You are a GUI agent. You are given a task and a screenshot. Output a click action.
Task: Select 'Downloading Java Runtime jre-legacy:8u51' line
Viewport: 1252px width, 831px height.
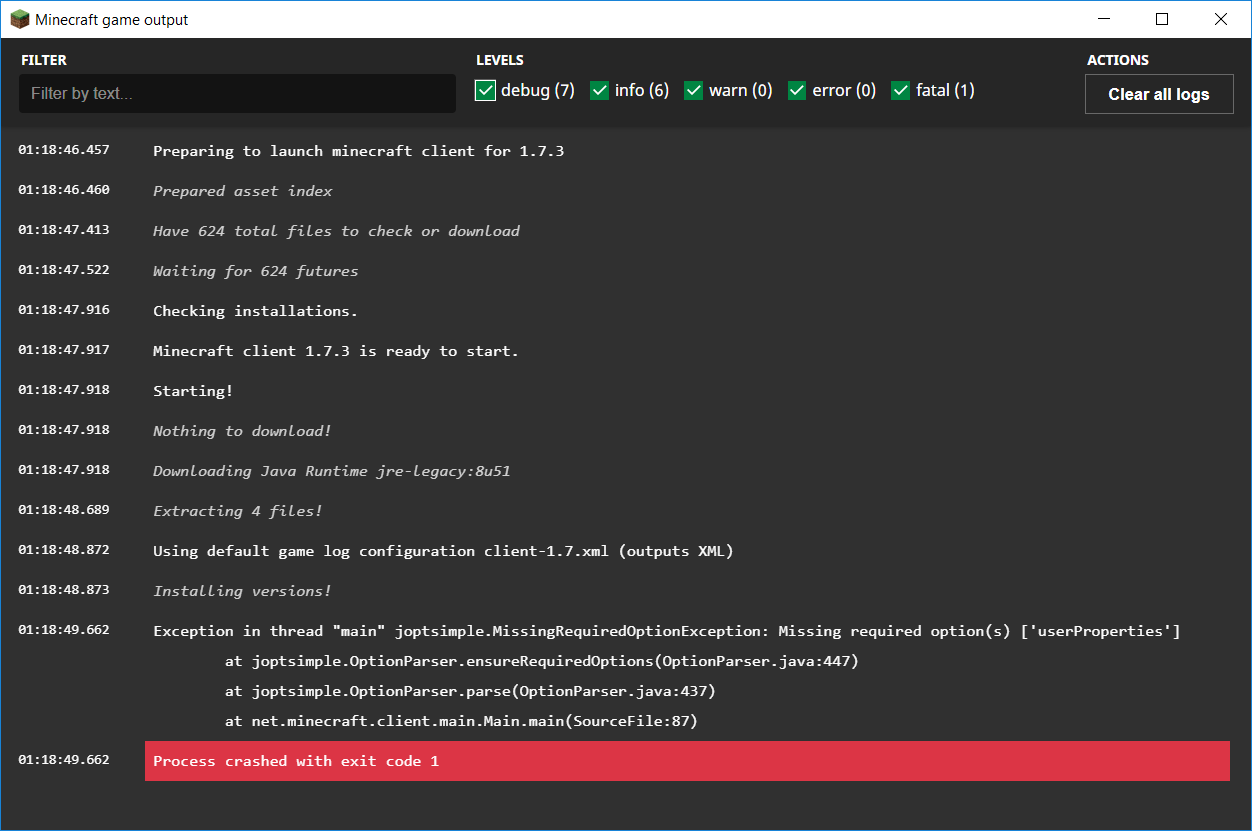pos(332,471)
